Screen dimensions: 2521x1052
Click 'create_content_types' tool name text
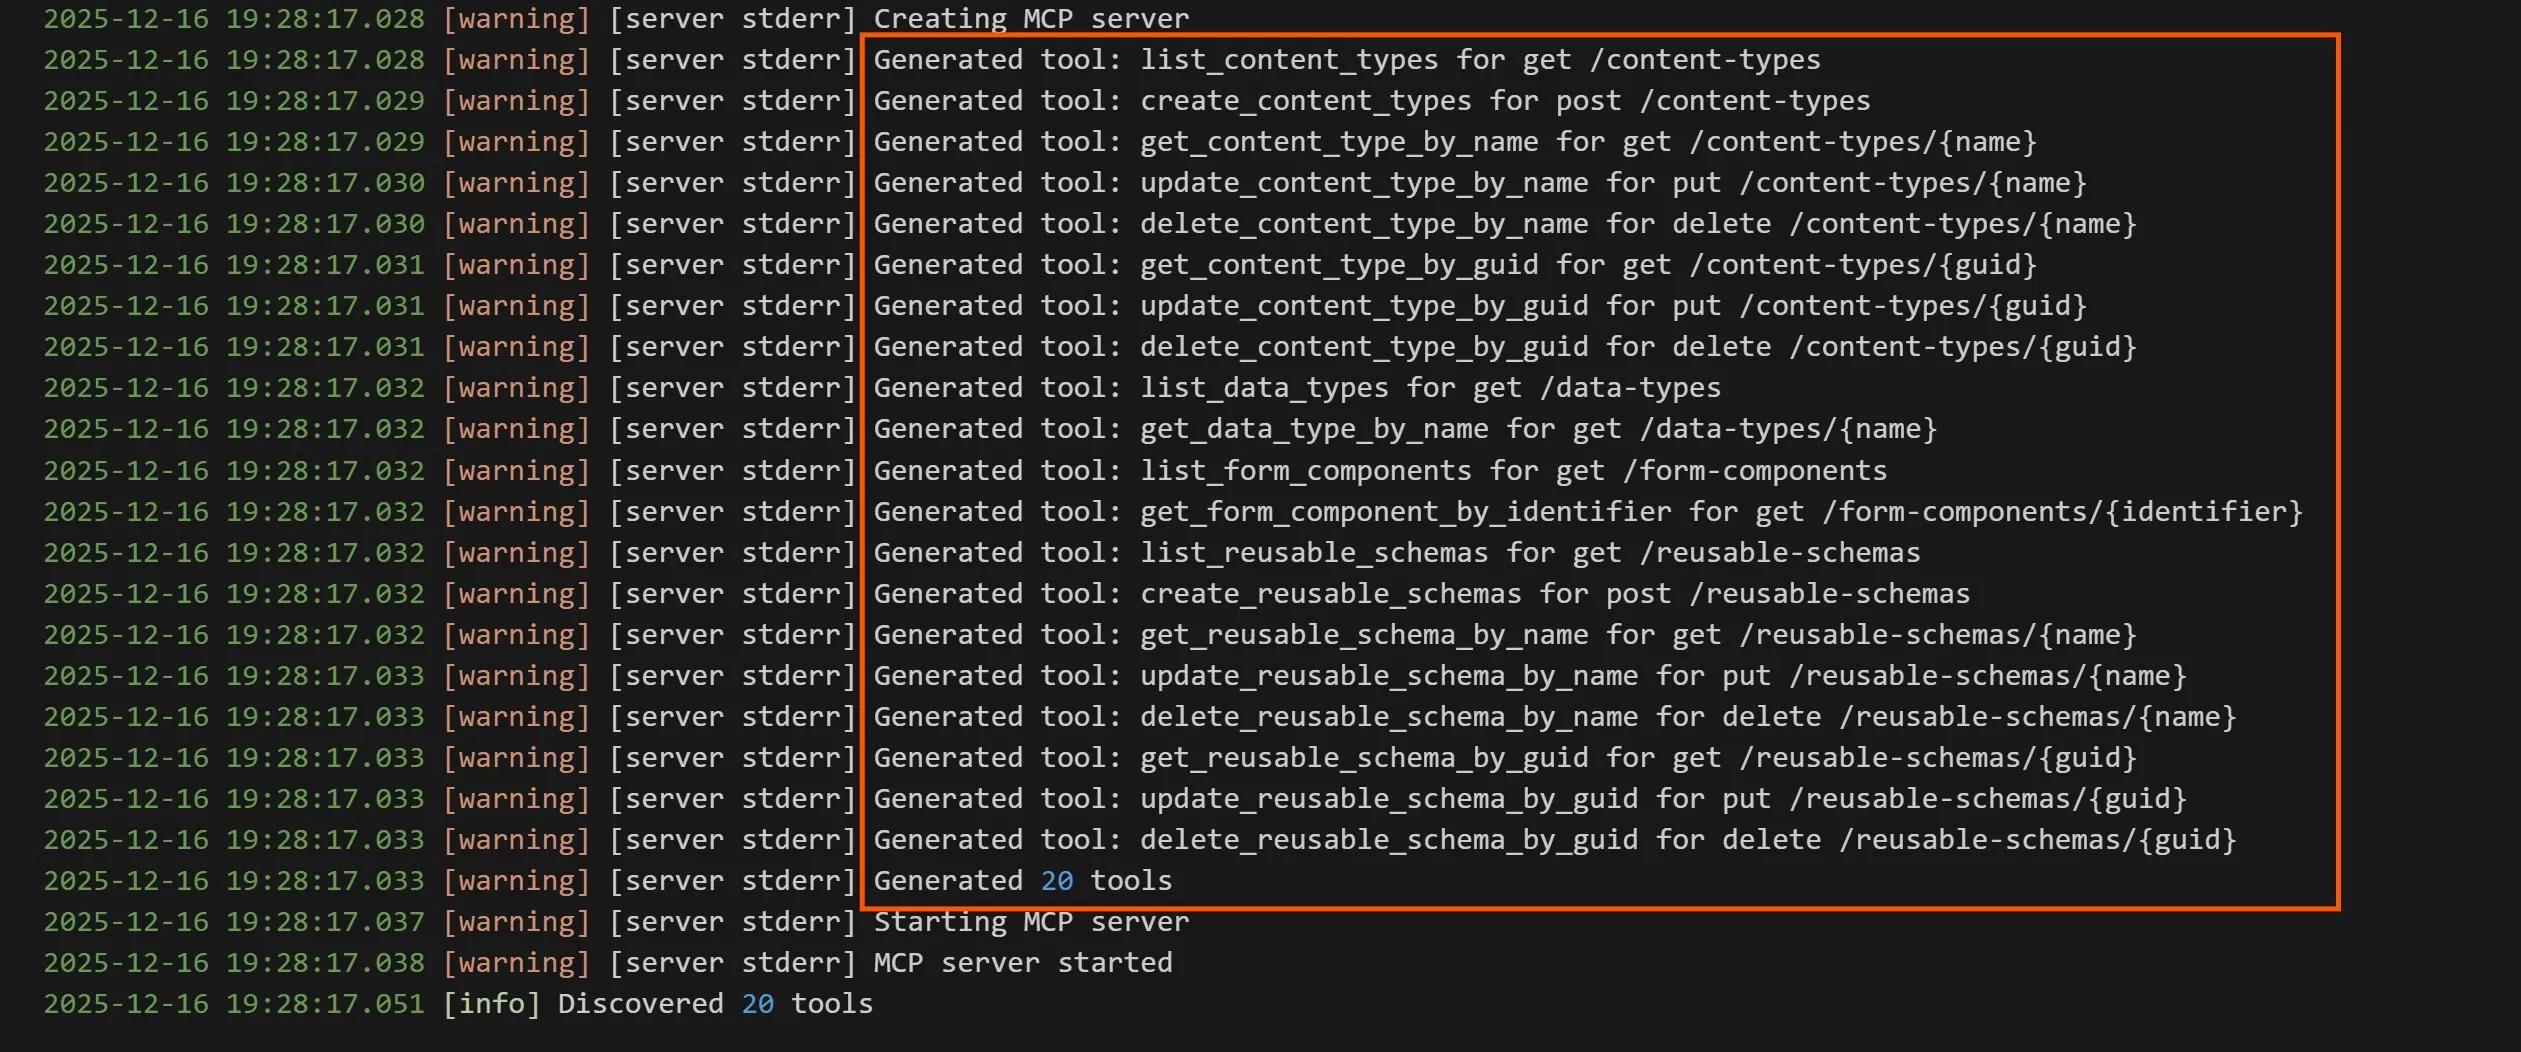tap(1305, 101)
